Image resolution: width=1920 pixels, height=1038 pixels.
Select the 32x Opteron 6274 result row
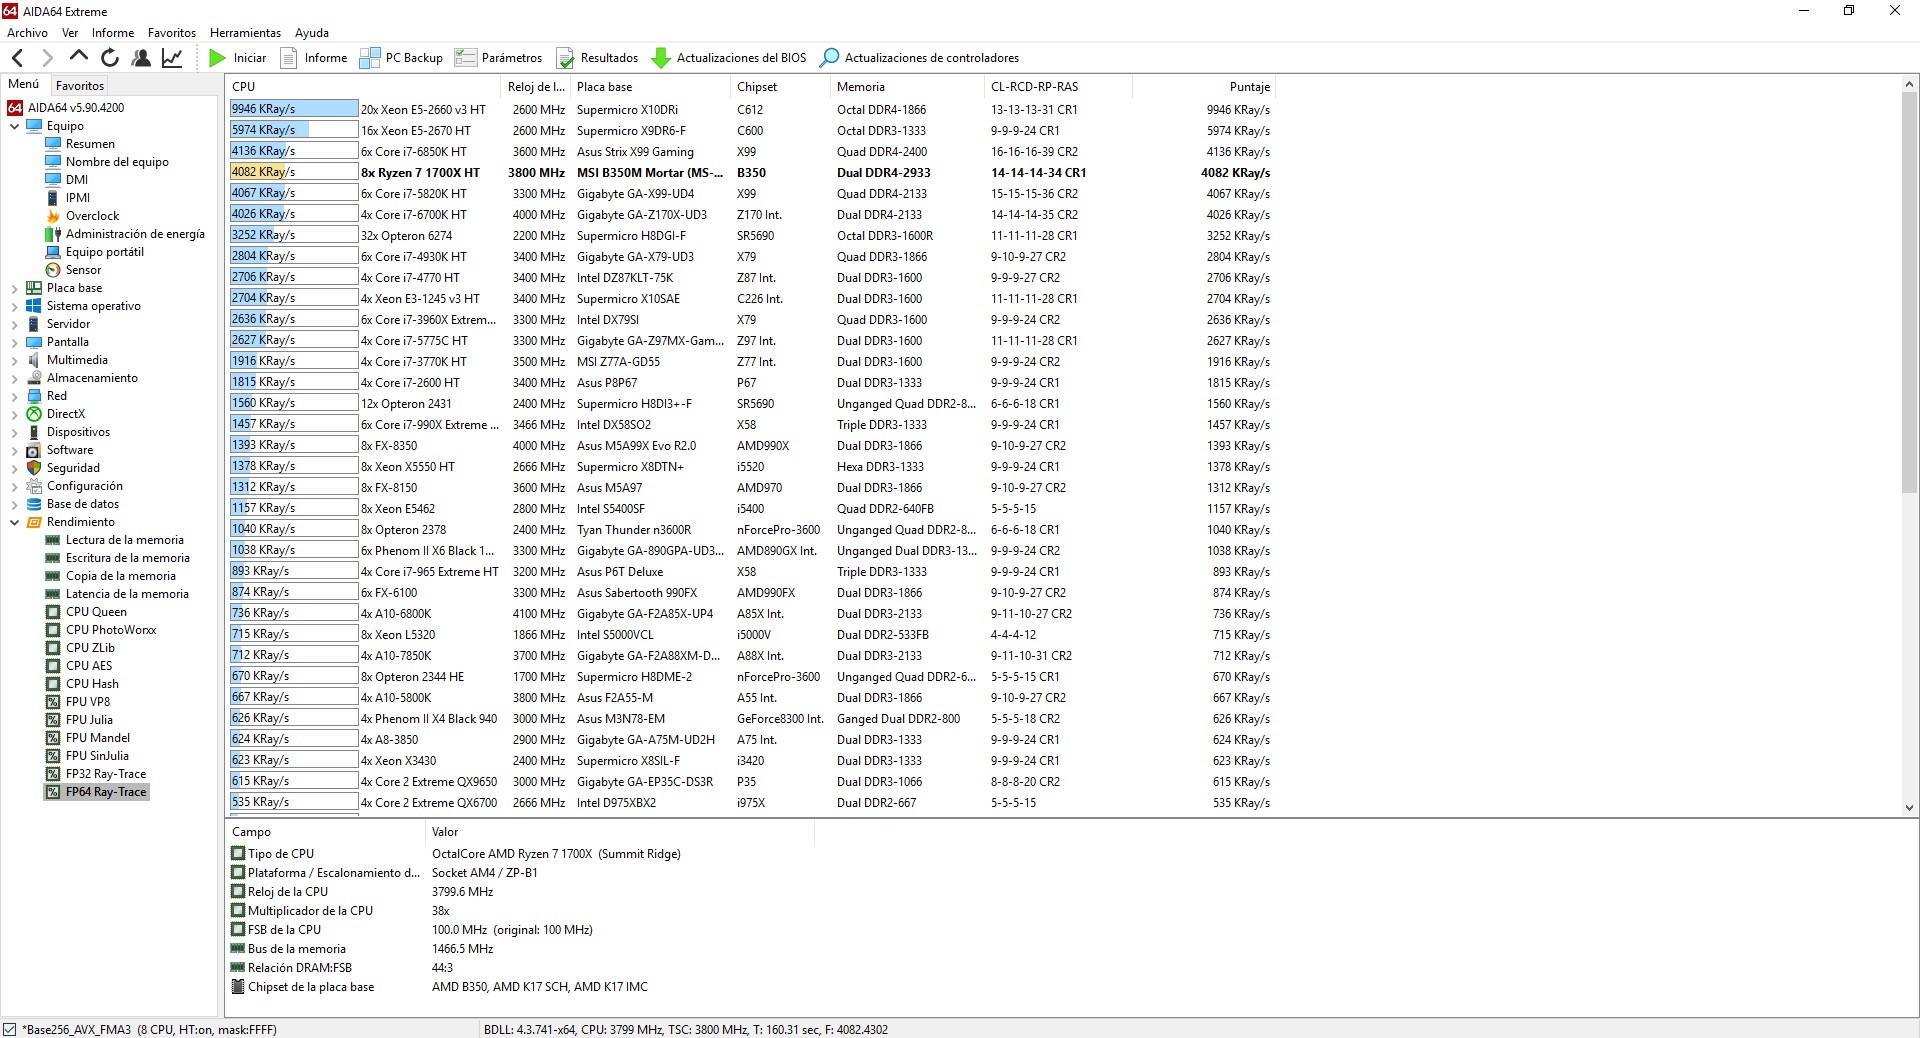pos(750,235)
